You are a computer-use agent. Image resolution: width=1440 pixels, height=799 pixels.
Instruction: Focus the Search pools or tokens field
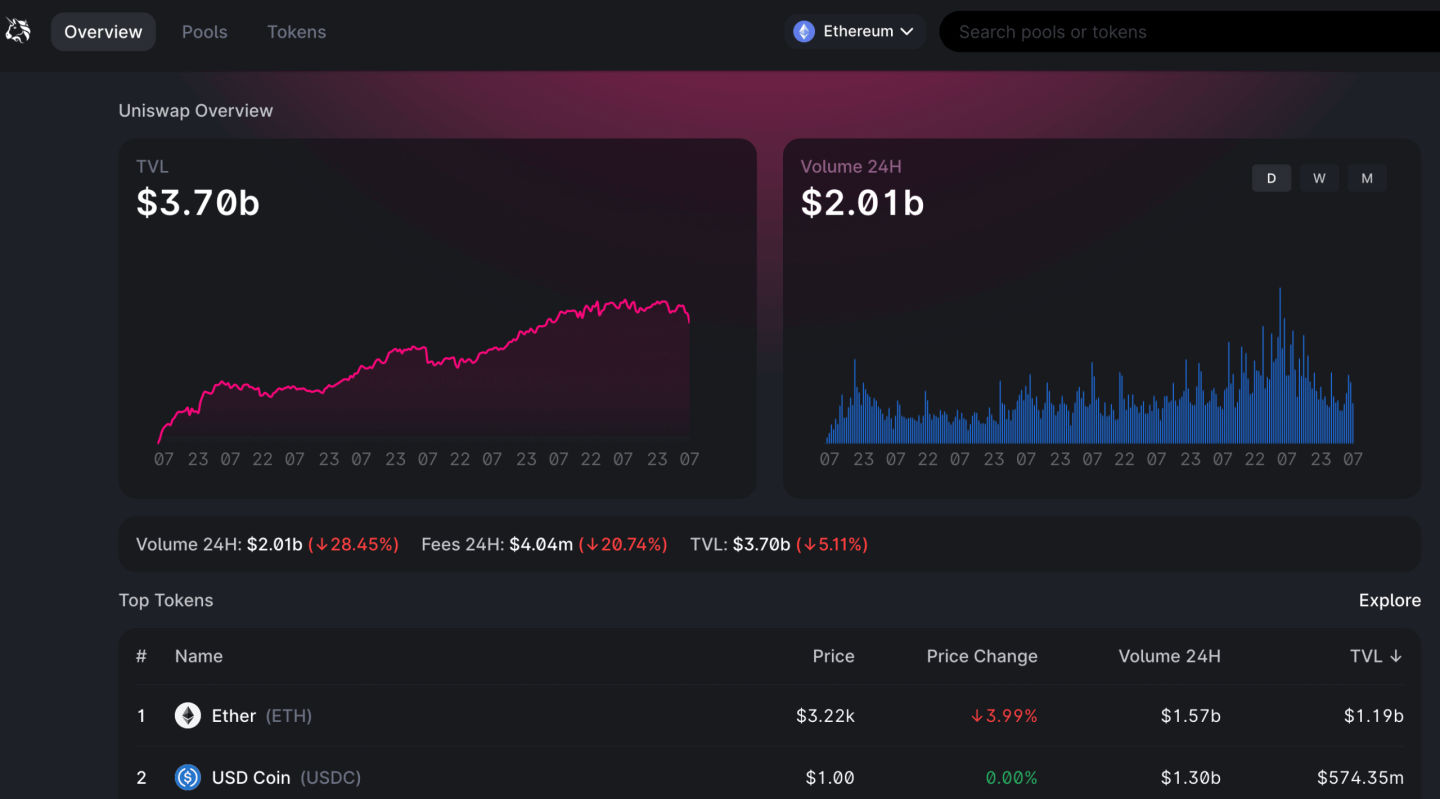1190,32
